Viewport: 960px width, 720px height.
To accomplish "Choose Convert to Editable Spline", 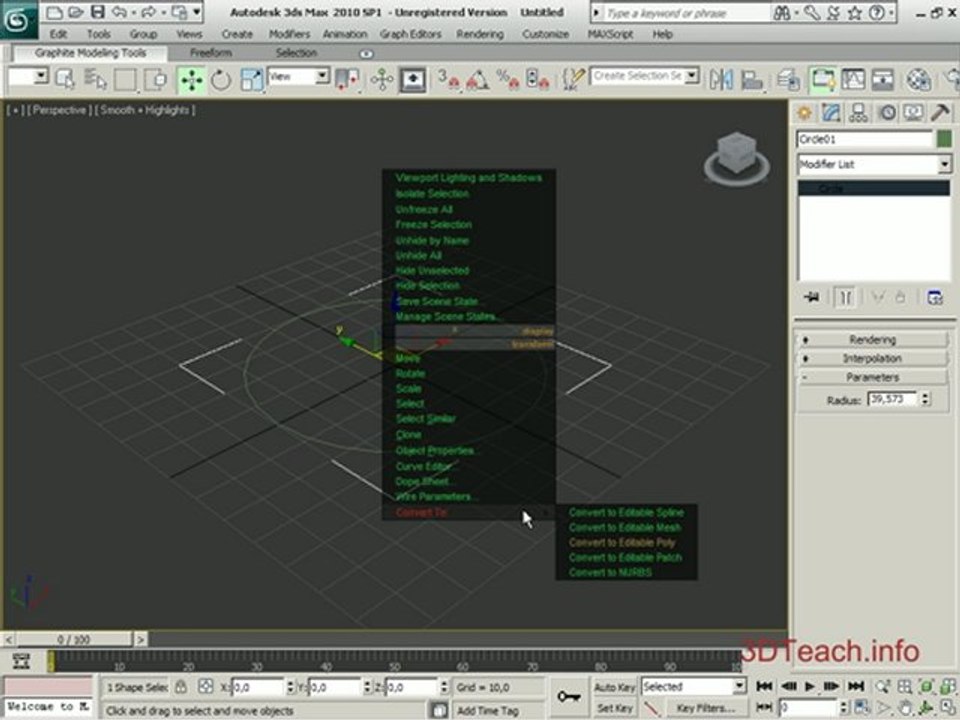I will 626,512.
